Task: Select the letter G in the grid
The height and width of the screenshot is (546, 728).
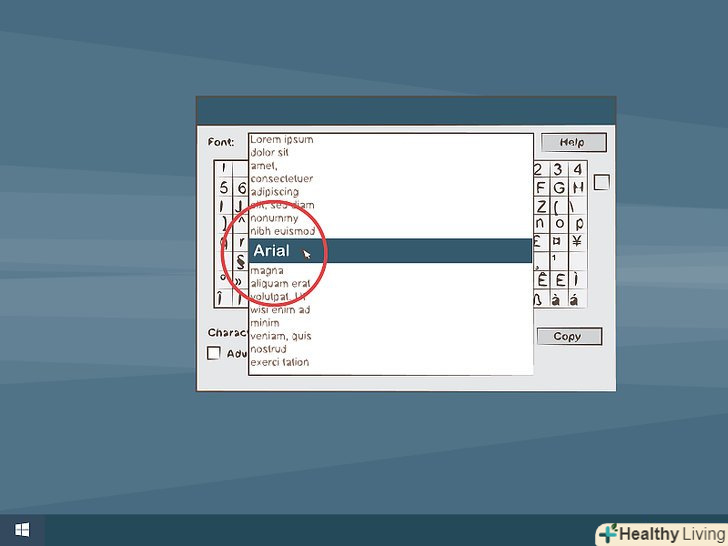Action: pos(559,188)
